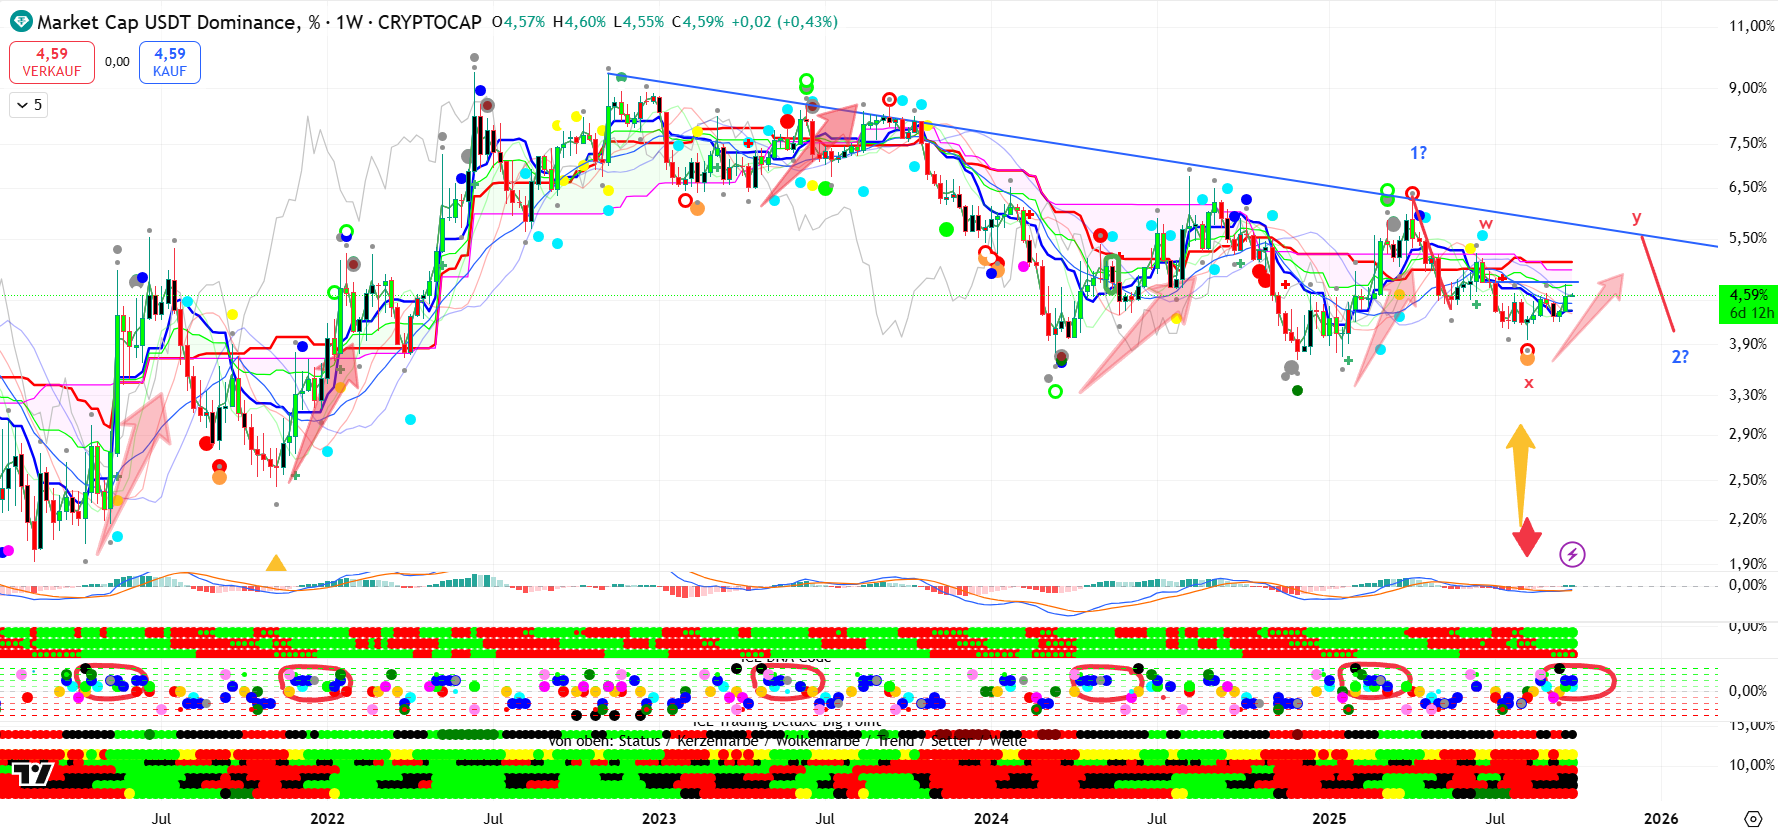The width and height of the screenshot is (1778, 833).
Task: Select the red 'x' wave label
Action: [x=1528, y=383]
